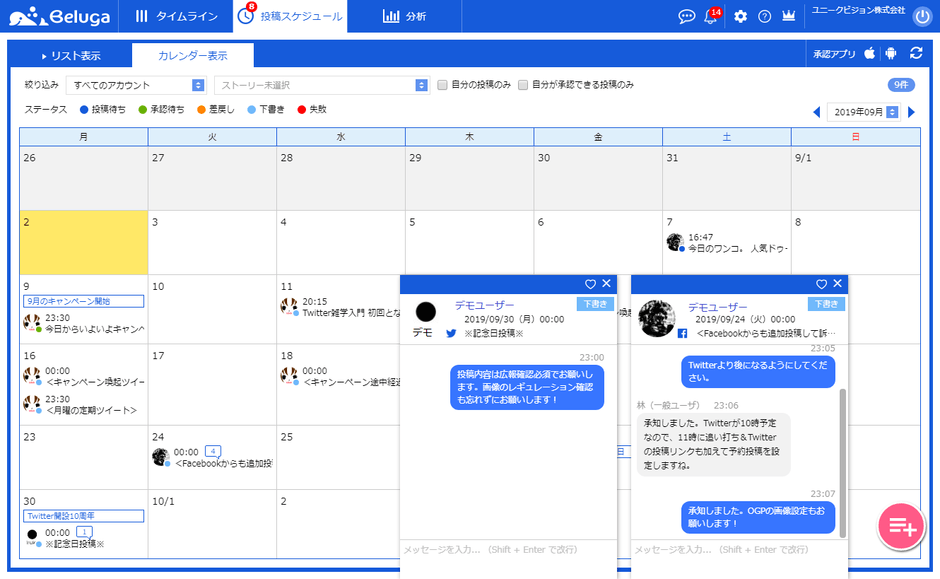Refresh the calendar with reload icon

click(x=916, y=54)
